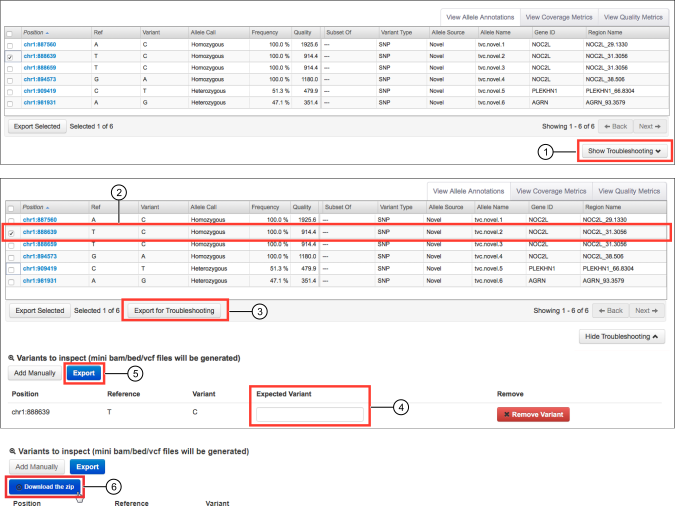Viewport: 675px width, 512px height.
Task: Open chr1:909419 position link in second table
Action: 41,269
